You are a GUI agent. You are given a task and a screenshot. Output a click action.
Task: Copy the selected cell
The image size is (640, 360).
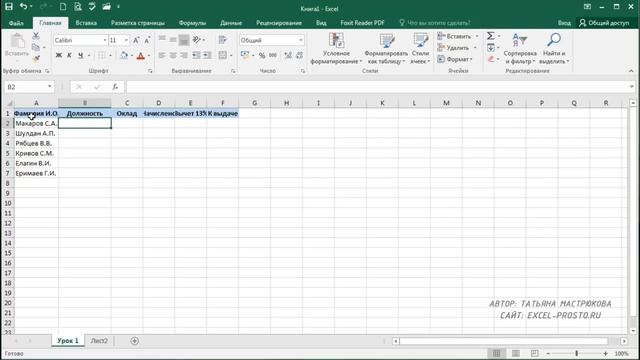(36, 47)
